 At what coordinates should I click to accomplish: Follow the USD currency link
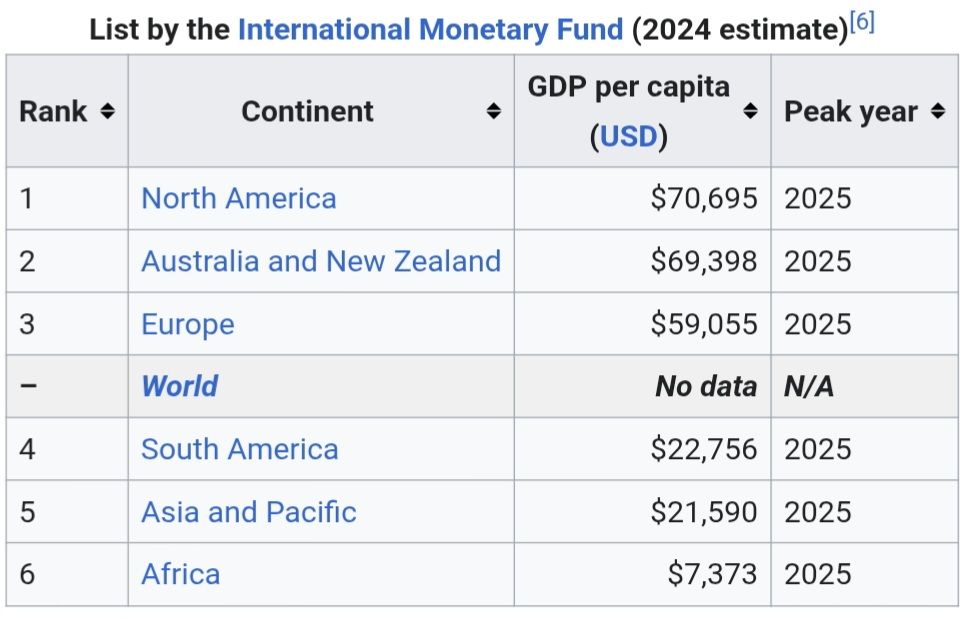click(x=628, y=136)
